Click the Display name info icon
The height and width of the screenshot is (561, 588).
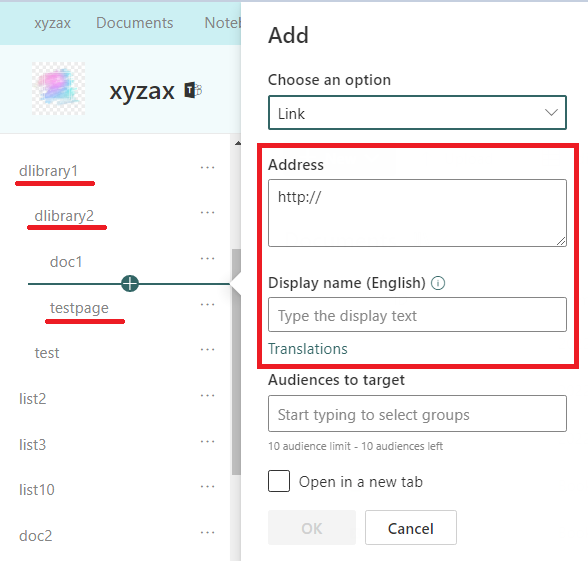pyautogui.click(x=438, y=283)
